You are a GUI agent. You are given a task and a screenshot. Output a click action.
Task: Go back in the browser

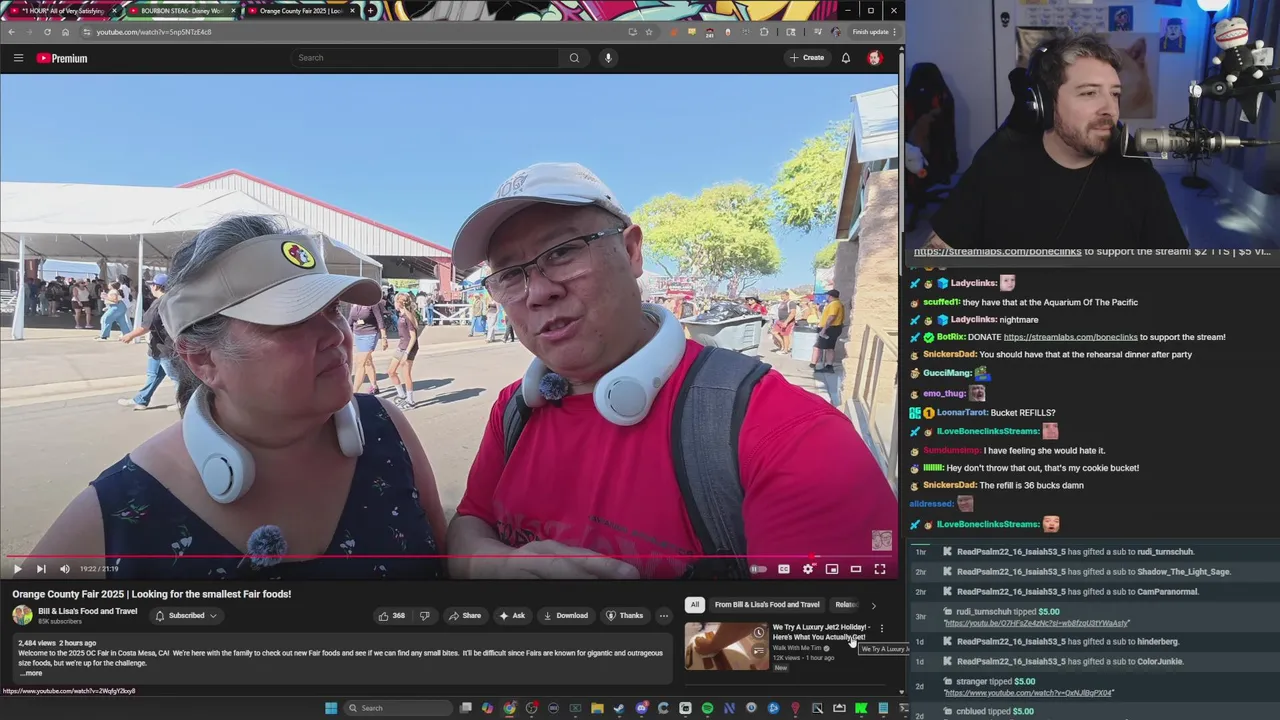point(11,32)
